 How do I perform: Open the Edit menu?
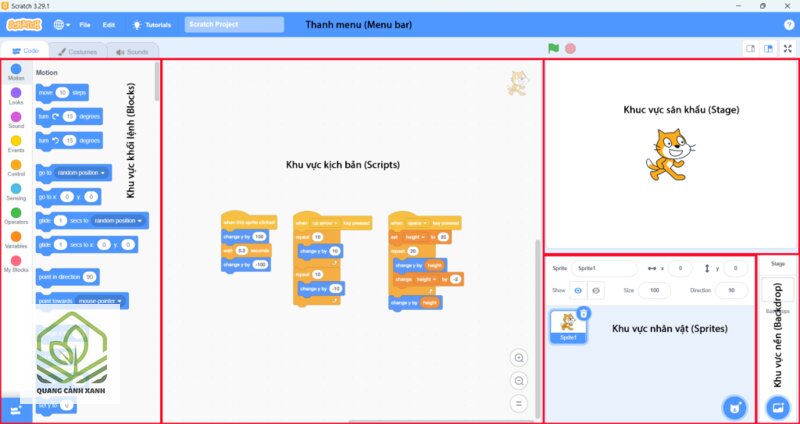click(109, 24)
